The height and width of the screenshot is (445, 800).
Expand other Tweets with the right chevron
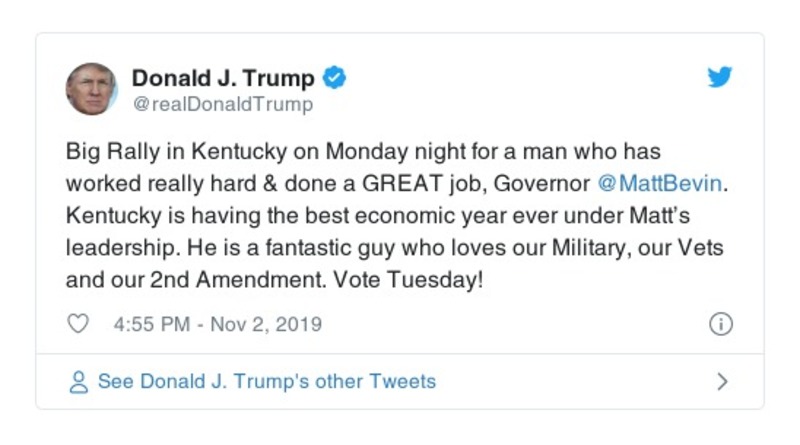(x=722, y=381)
